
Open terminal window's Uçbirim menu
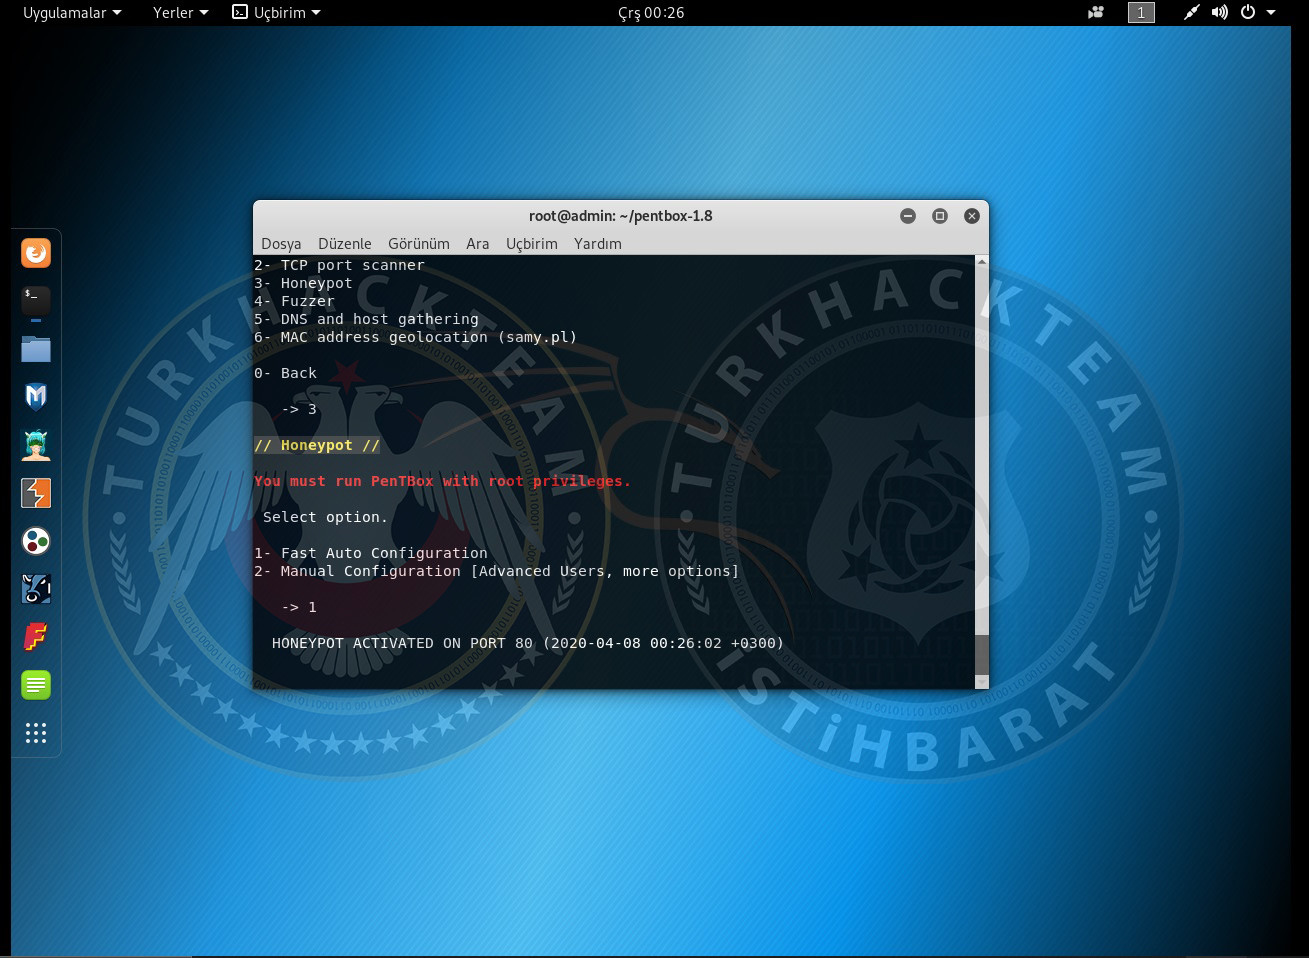coord(532,244)
